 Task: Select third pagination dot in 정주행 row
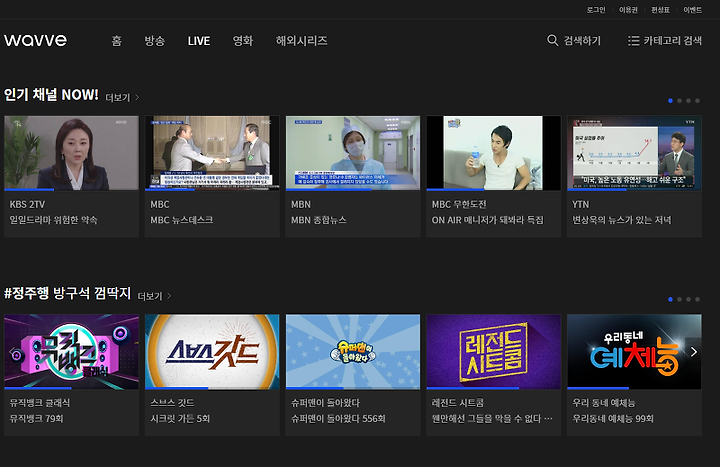click(688, 299)
